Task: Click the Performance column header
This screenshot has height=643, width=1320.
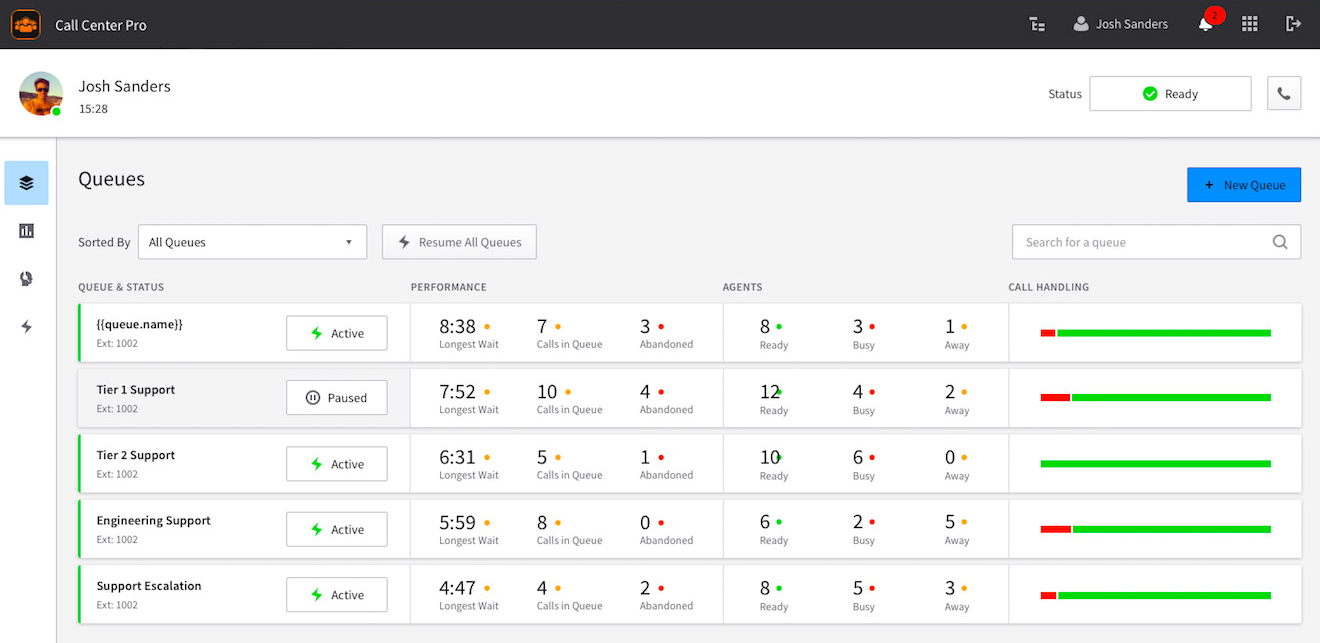Action: click(x=448, y=287)
